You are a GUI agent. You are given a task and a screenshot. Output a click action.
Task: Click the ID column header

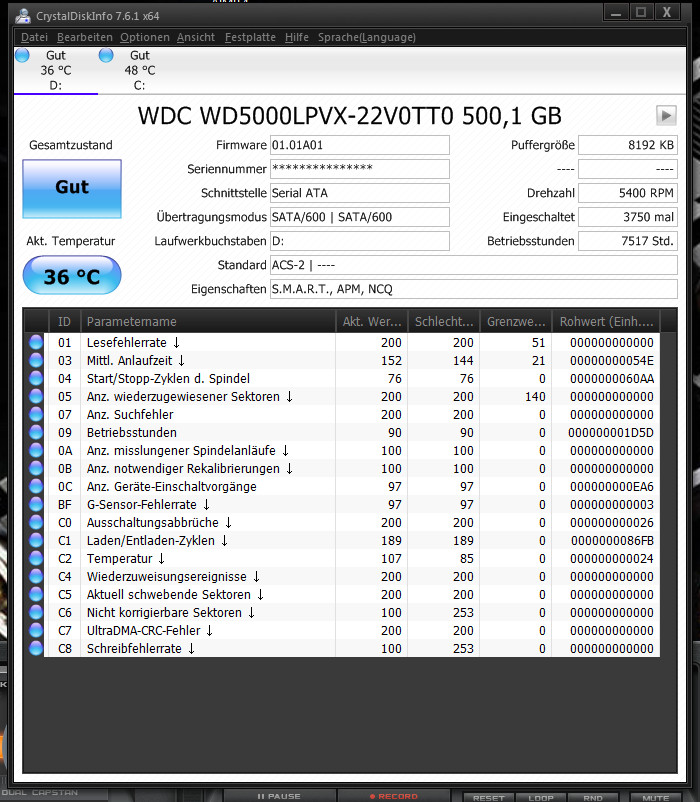(64, 321)
